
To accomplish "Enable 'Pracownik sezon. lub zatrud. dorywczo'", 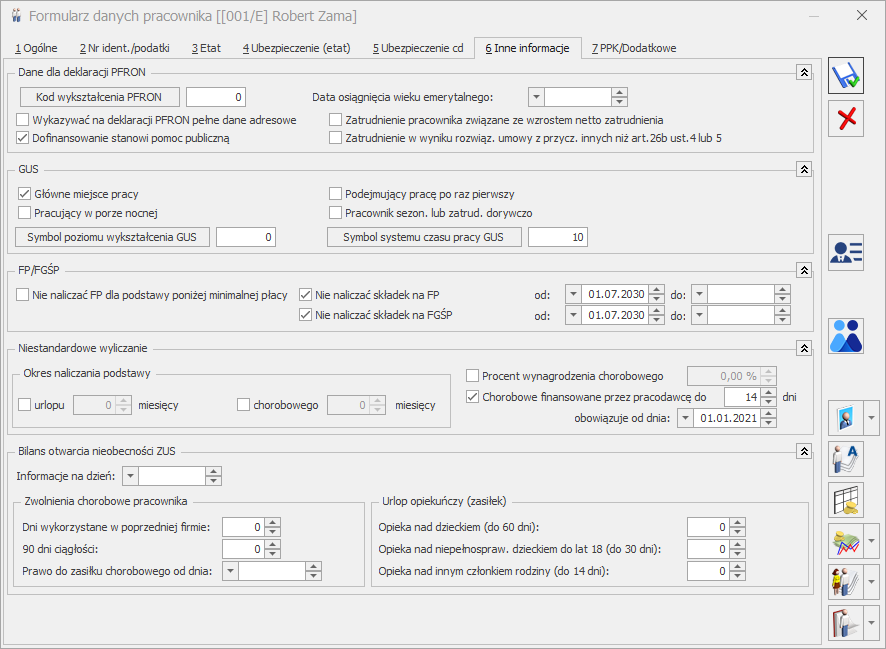I will pyautogui.click(x=336, y=213).
